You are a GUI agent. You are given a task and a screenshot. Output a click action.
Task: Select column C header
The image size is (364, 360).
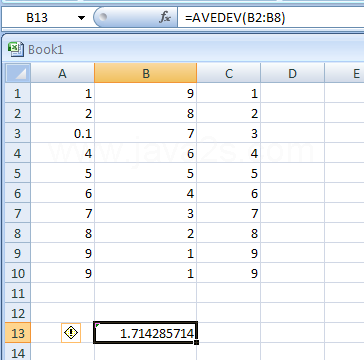point(229,73)
